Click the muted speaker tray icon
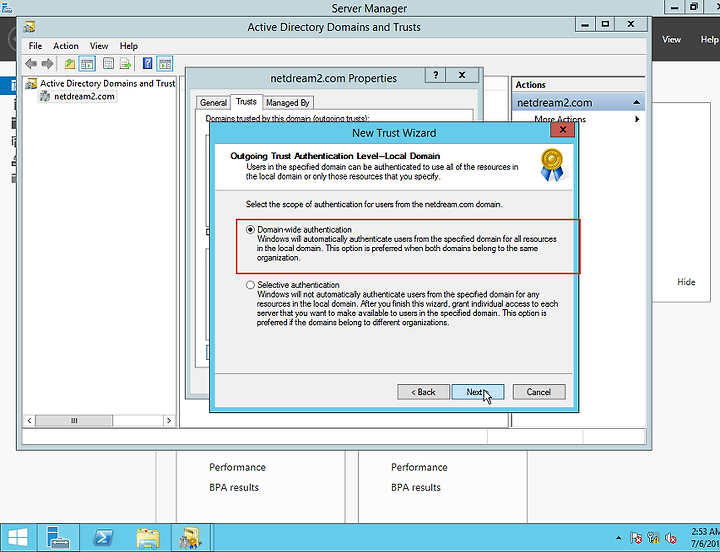 (x=671, y=538)
